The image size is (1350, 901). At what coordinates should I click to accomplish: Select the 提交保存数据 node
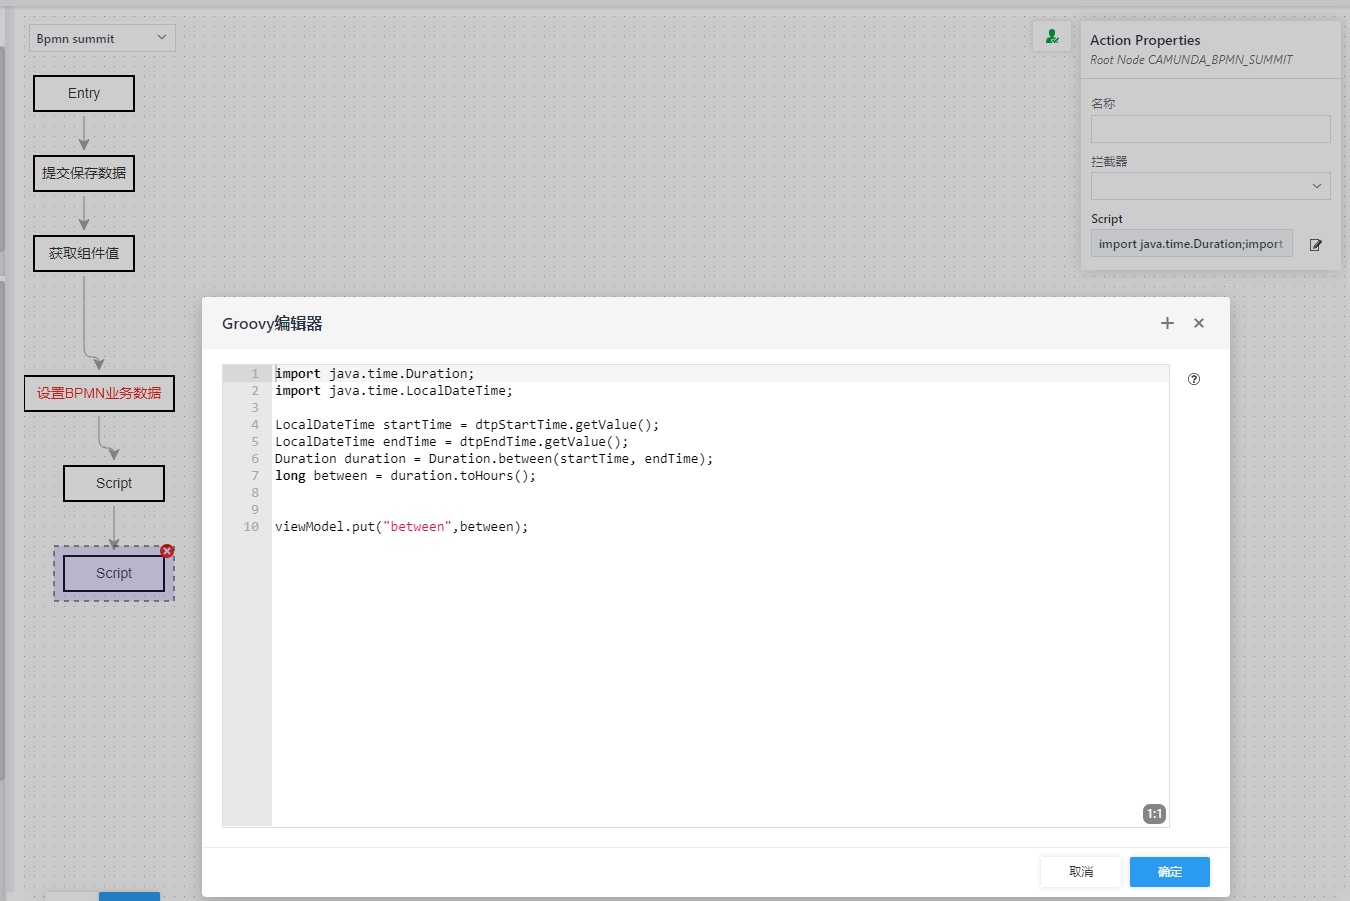pos(84,173)
